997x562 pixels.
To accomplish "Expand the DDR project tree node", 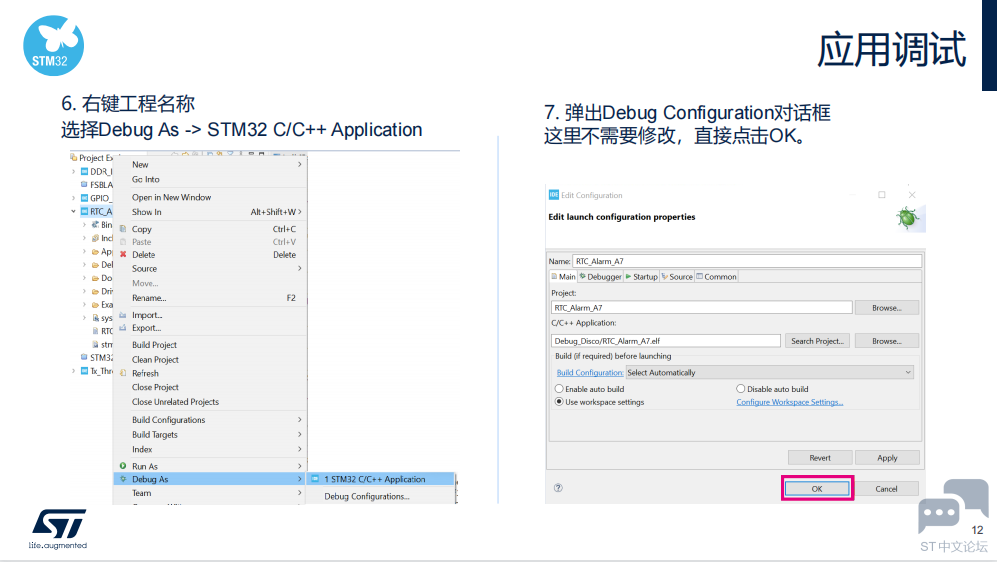I will 74,171.
